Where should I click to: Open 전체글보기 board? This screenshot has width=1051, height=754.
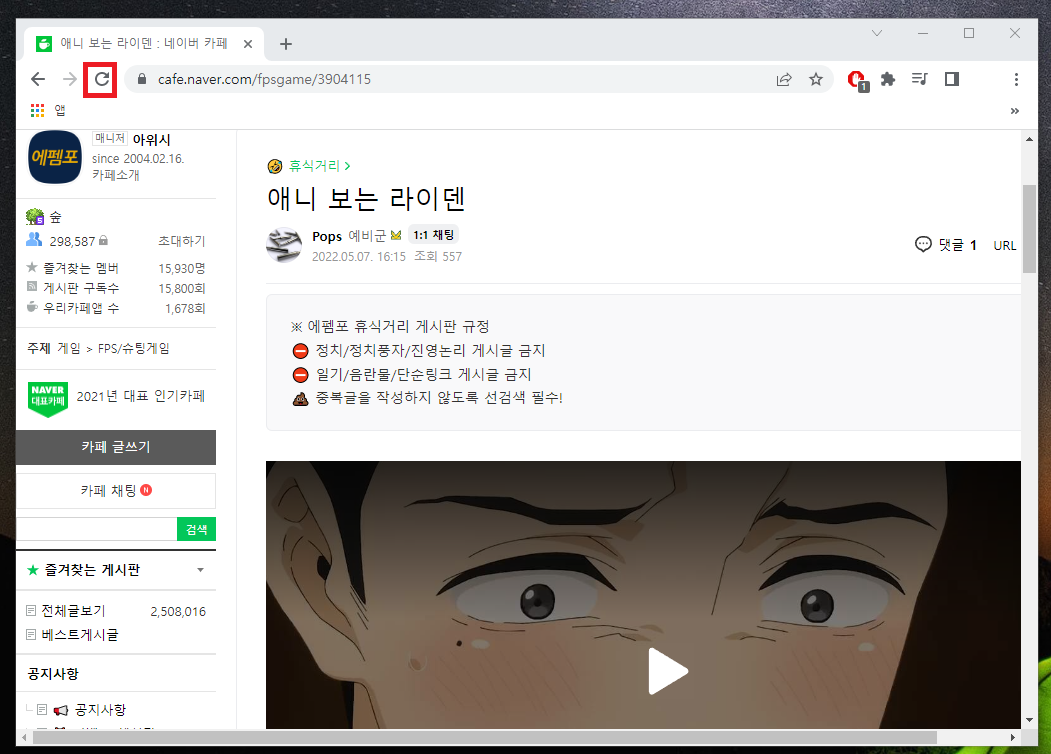tap(73, 611)
